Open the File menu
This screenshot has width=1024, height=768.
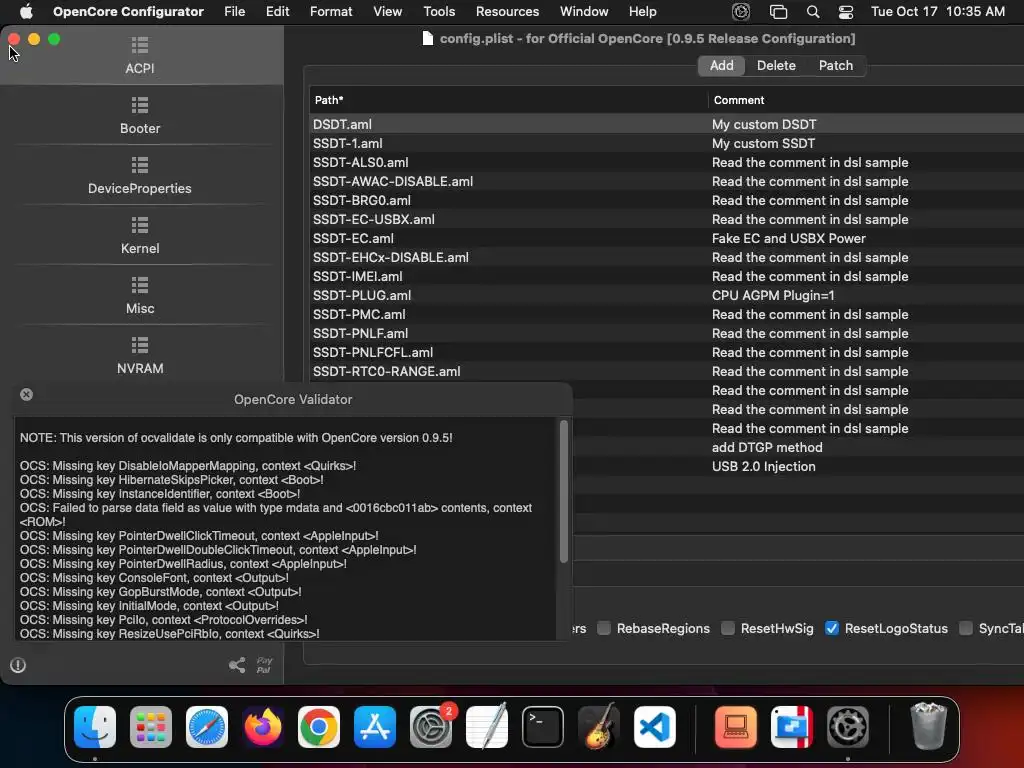tap(234, 12)
